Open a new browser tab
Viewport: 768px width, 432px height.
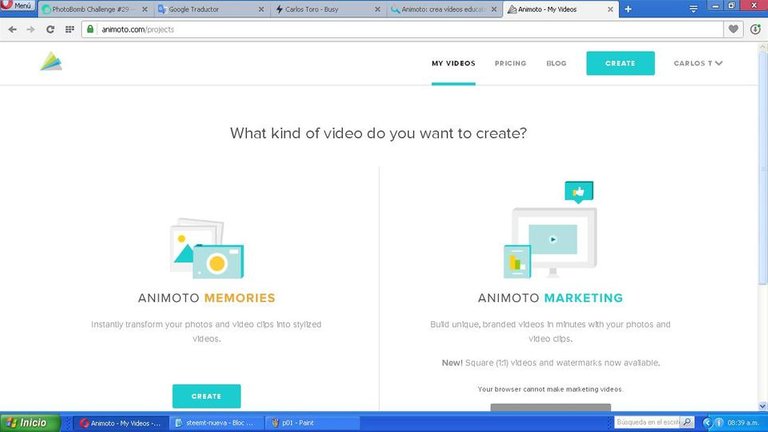628,9
